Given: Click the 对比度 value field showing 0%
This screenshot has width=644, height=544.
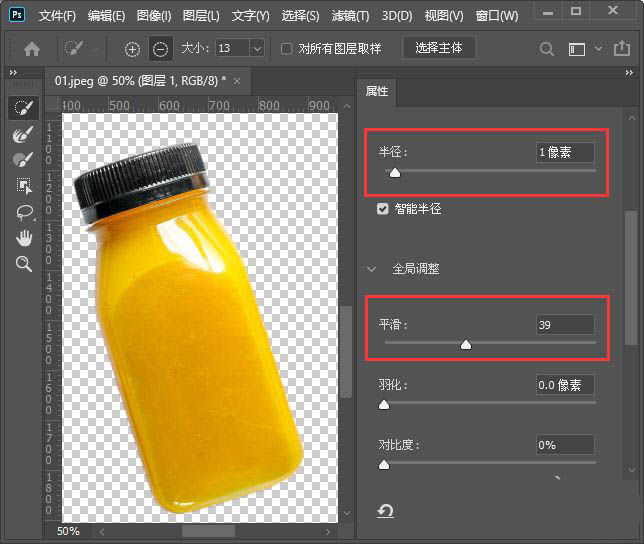Looking at the screenshot, I should click(x=565, y=445).
